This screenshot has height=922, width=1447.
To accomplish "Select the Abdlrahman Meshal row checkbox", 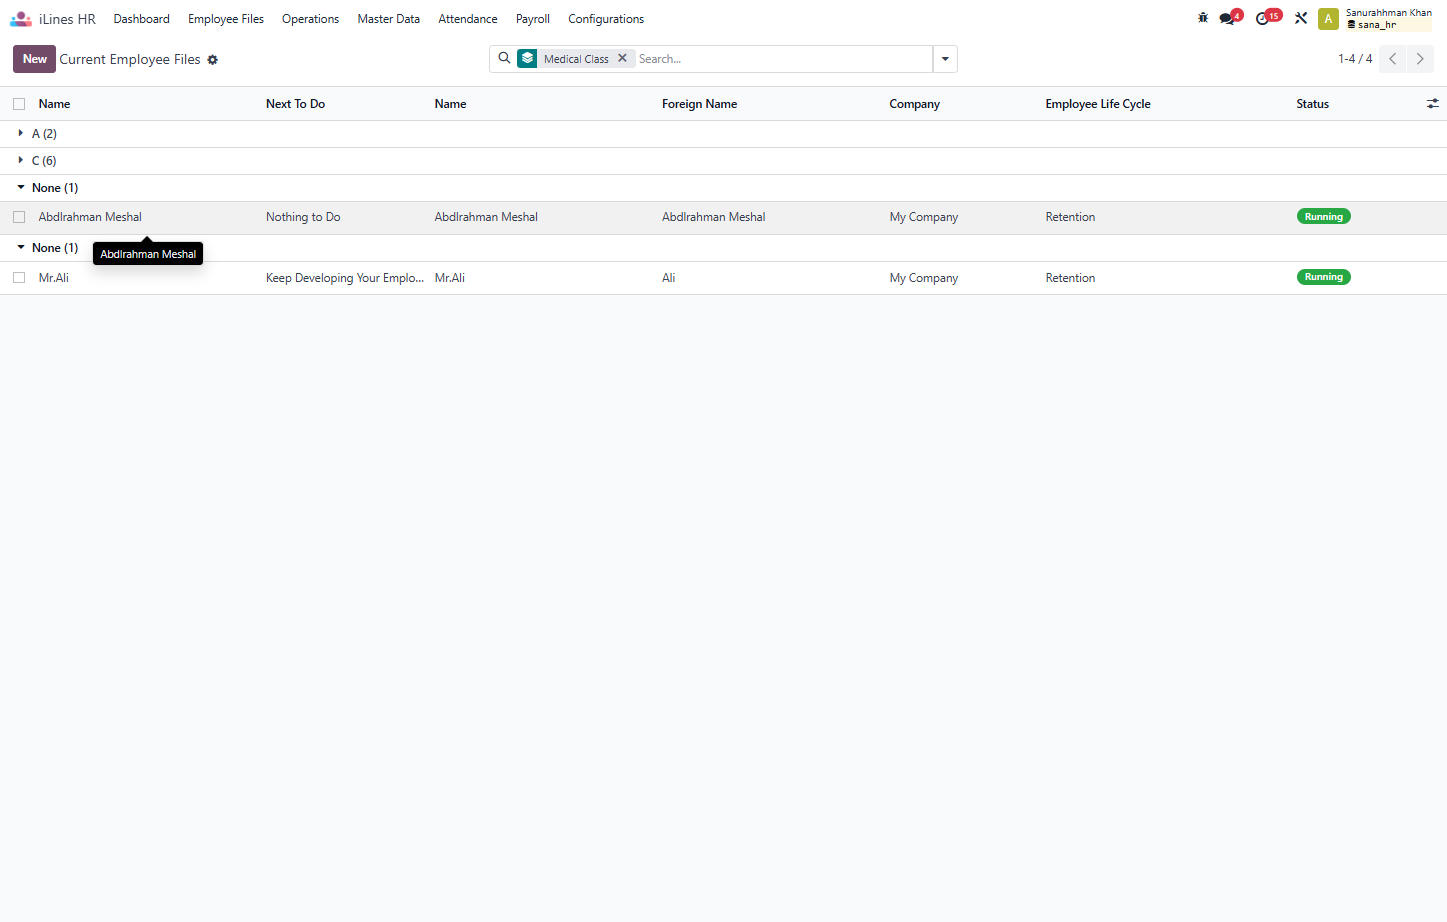I will pyautogui.click(x=19, y=217).
